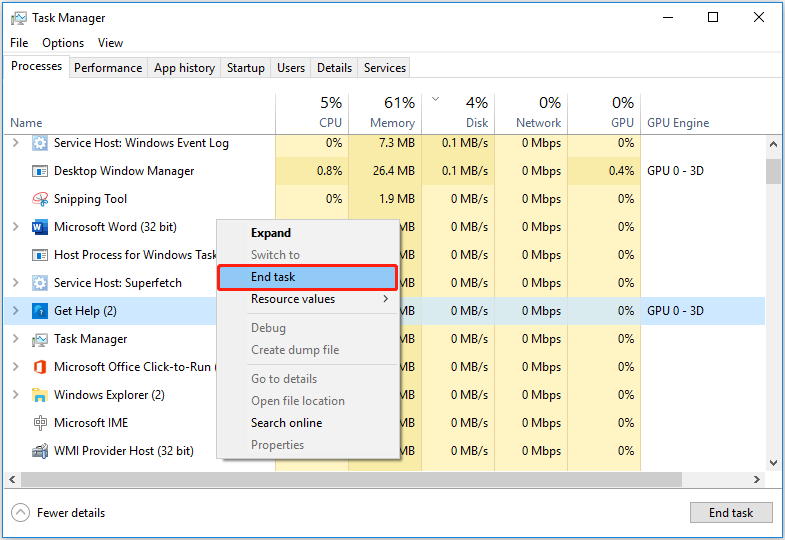The image size is (785, 540).
Task: Expand Service Host: Windows Event Log
Action: 15,143
